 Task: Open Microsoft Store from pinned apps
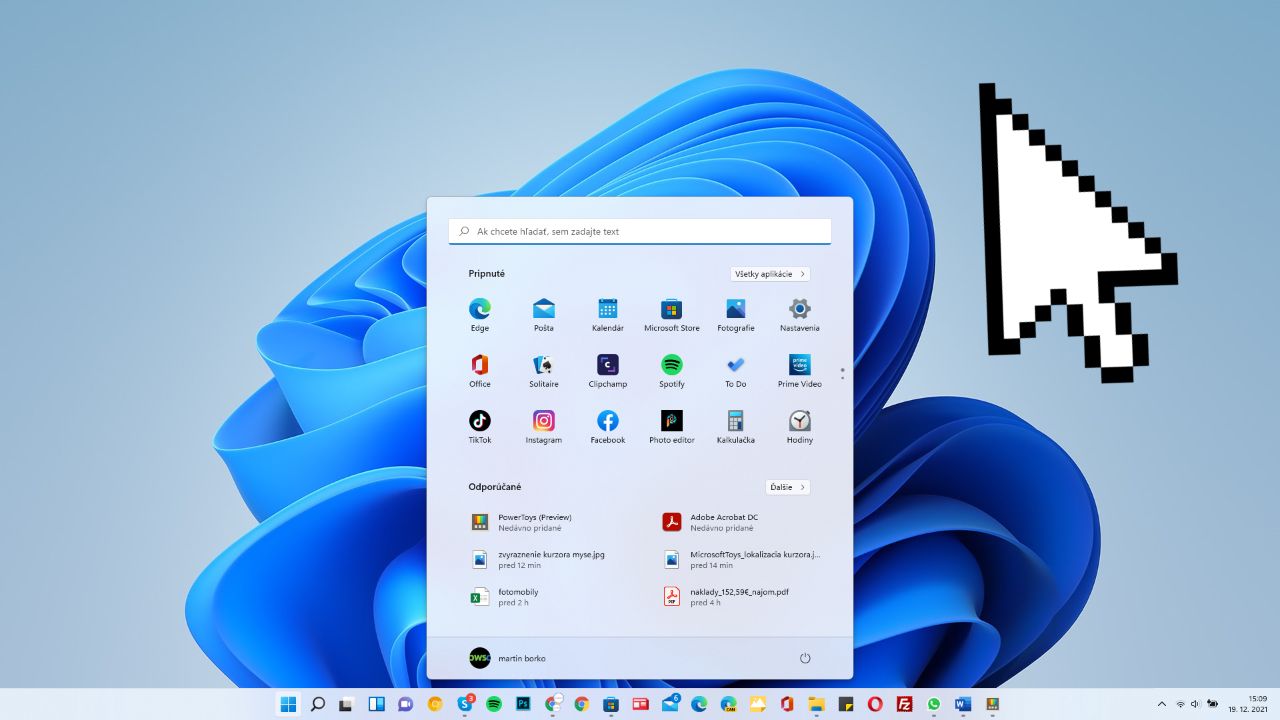(672, 314)
